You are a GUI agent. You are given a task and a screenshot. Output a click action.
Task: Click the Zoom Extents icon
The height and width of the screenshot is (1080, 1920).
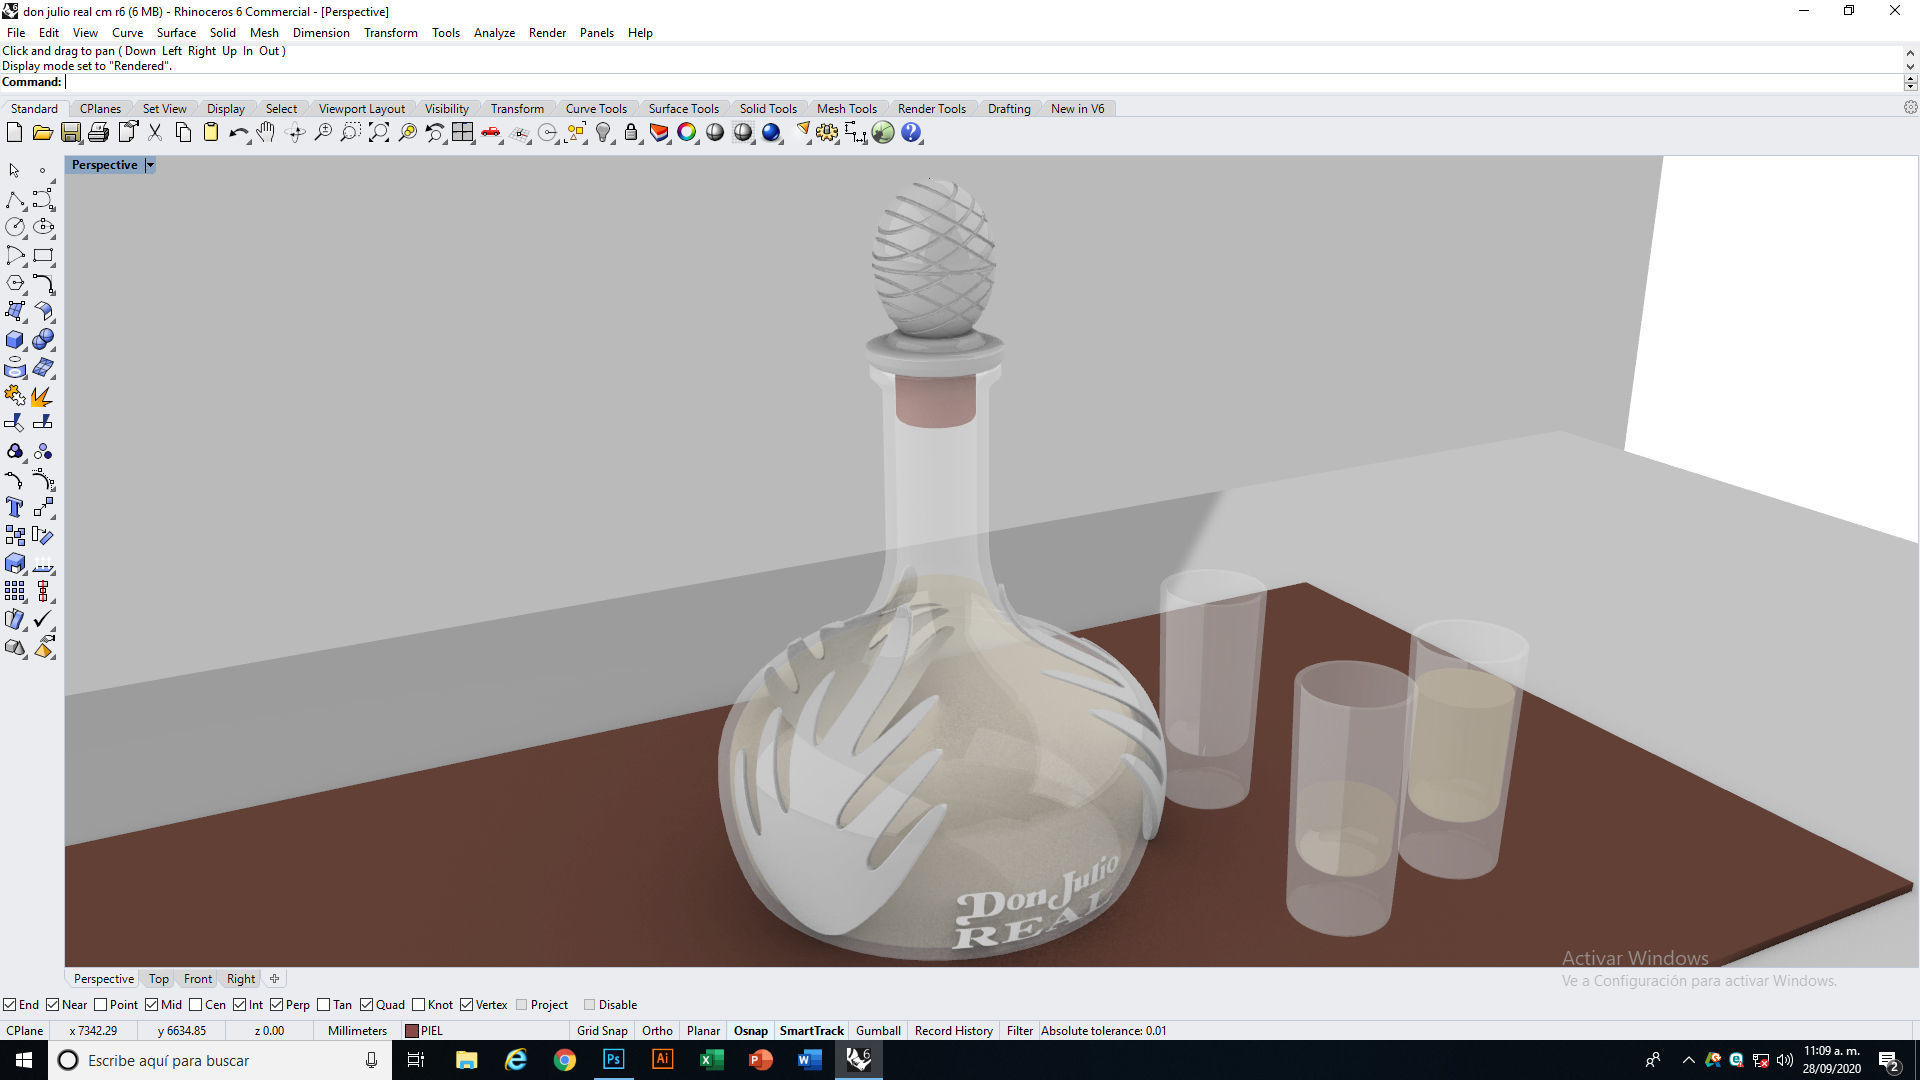379,132
